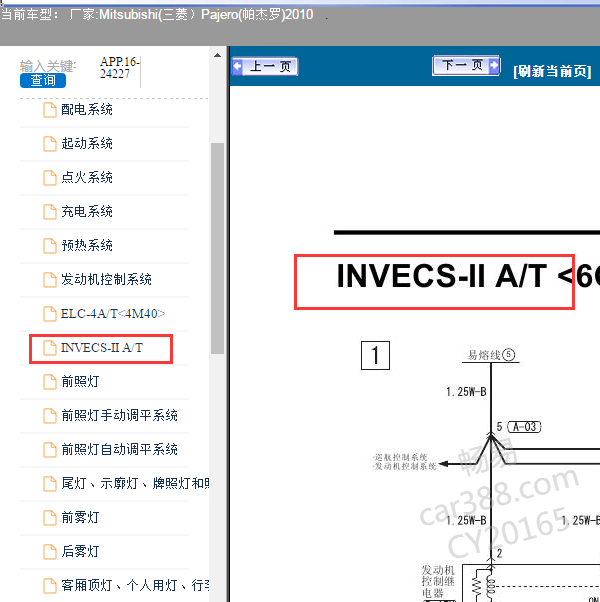Go to next page with 下一页
The height and width of the screenshot is (602, 600).
coord(466,65)
